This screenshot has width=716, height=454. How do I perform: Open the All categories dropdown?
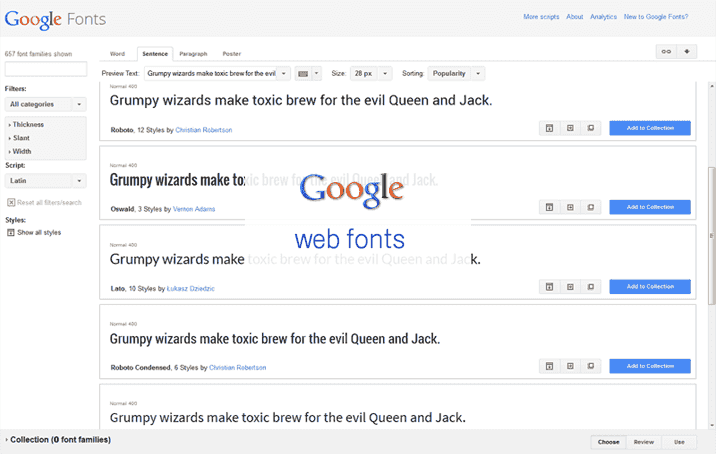click(45, 104)
